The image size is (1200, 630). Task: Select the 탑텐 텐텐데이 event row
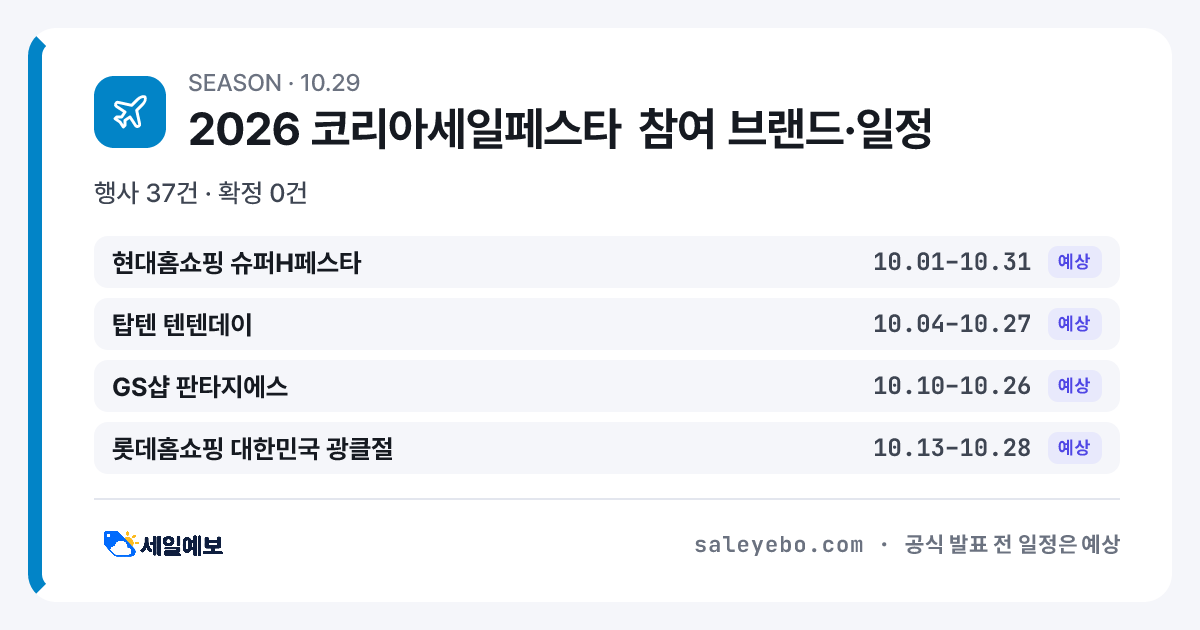607,324
